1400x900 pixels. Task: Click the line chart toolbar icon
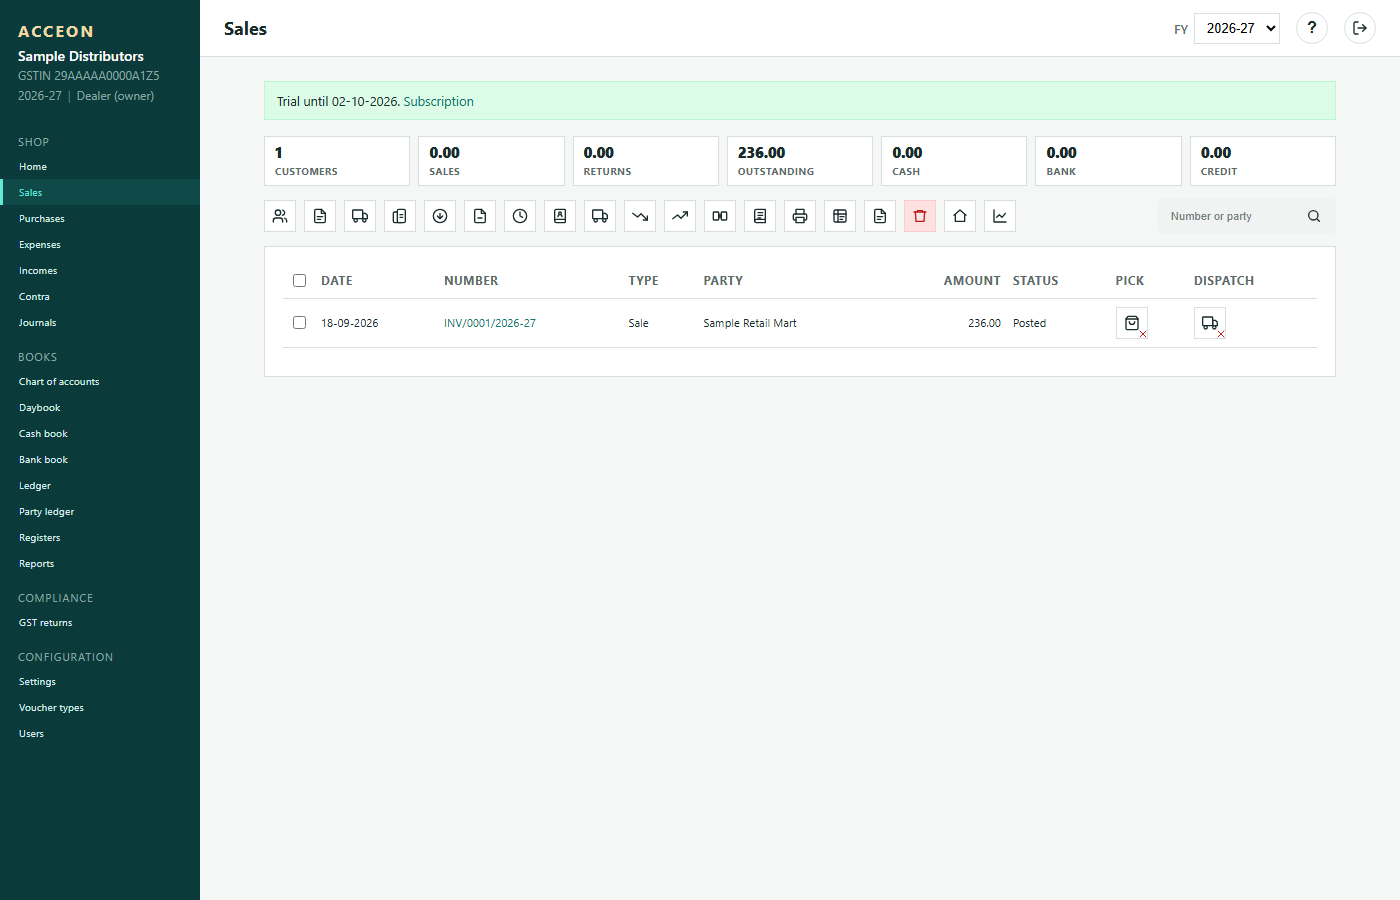pyautogui.click(x=1000, y=216)
